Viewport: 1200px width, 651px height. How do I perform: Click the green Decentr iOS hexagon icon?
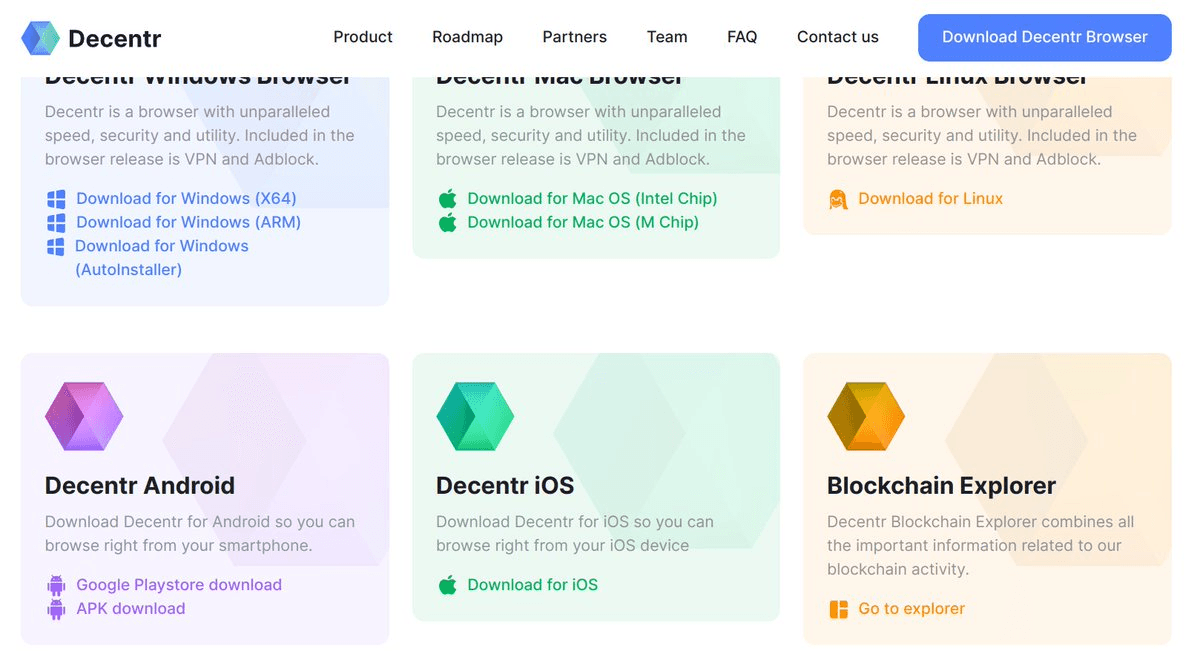coord(475,416)
